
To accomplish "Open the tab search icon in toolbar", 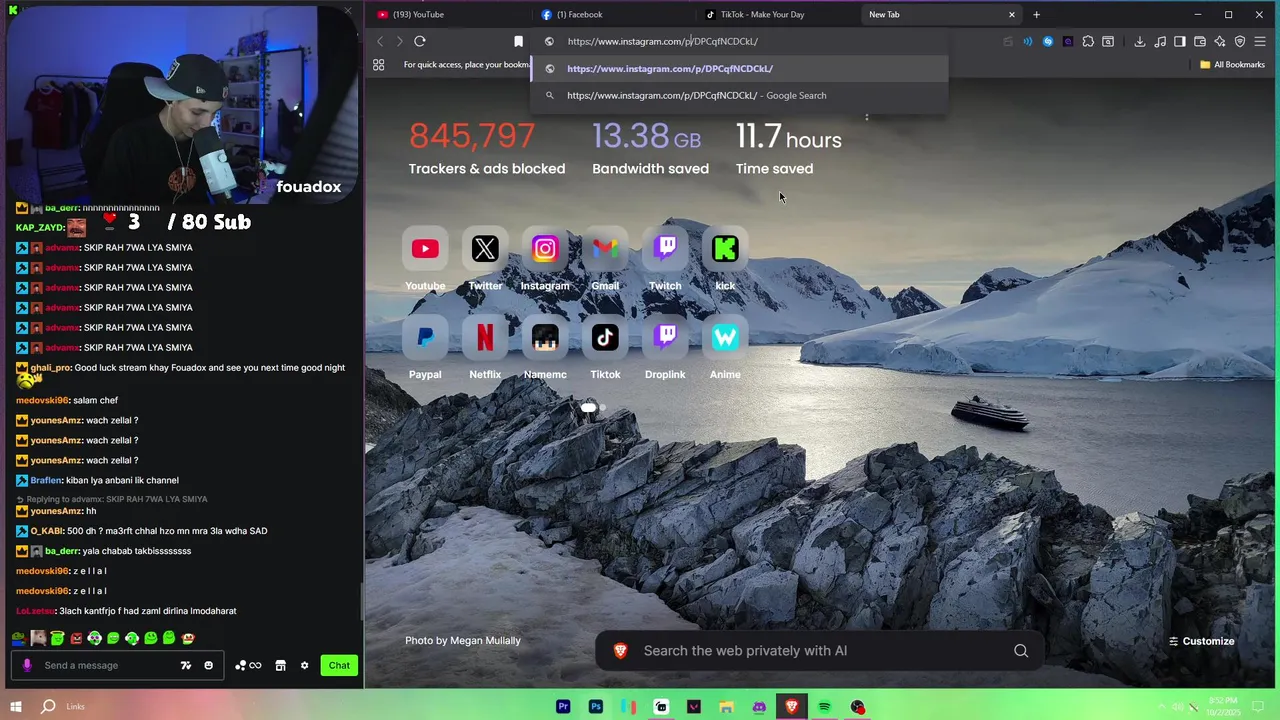I will pyautogui.click(x=1108, y=41).
